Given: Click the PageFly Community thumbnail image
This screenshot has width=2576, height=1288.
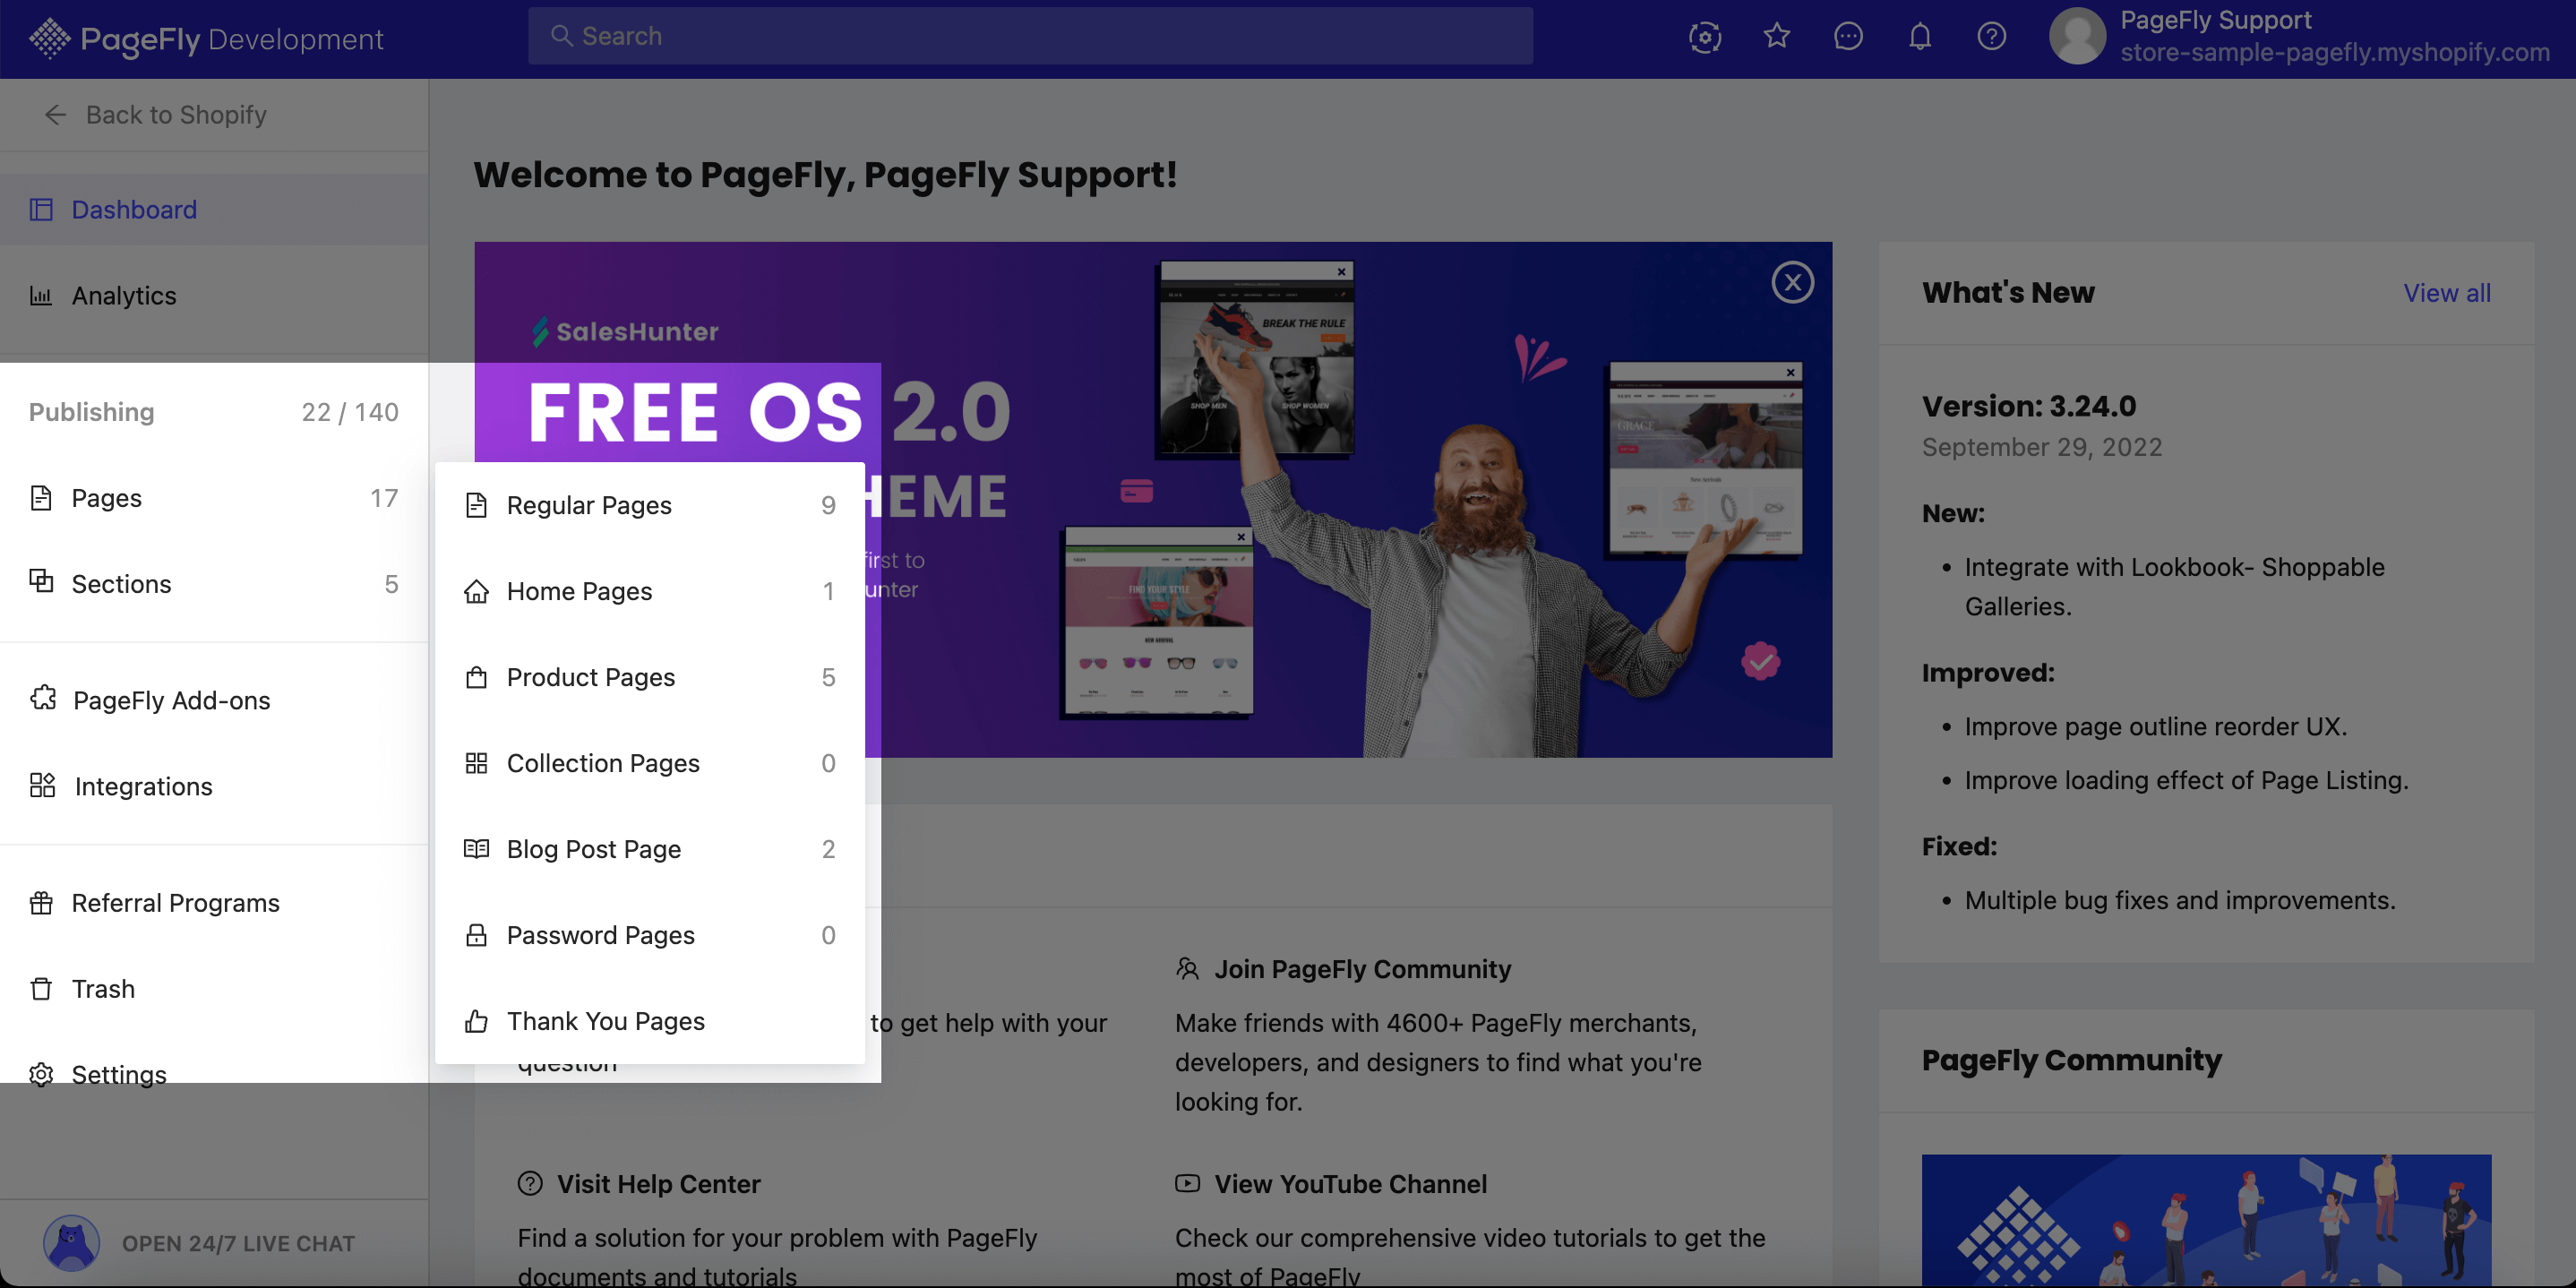Looking at the screenshot, I should pyautogui.click(x=2206, y=1221).
